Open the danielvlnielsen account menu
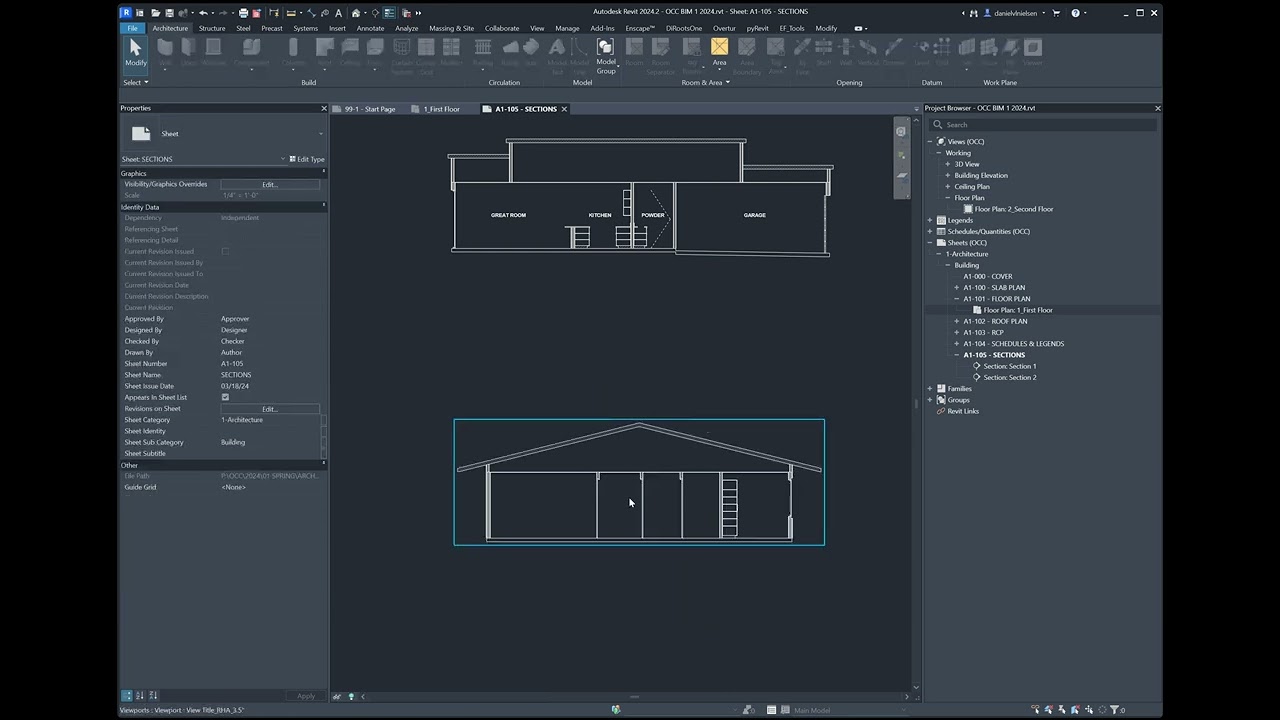This screenshot has height=720, width=1280. pos(1021,13)
